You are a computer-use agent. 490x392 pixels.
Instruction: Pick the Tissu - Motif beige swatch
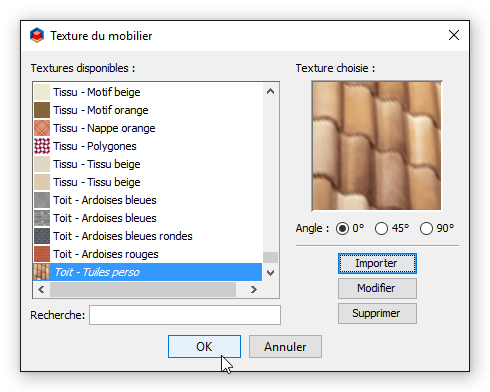[42, 92]
